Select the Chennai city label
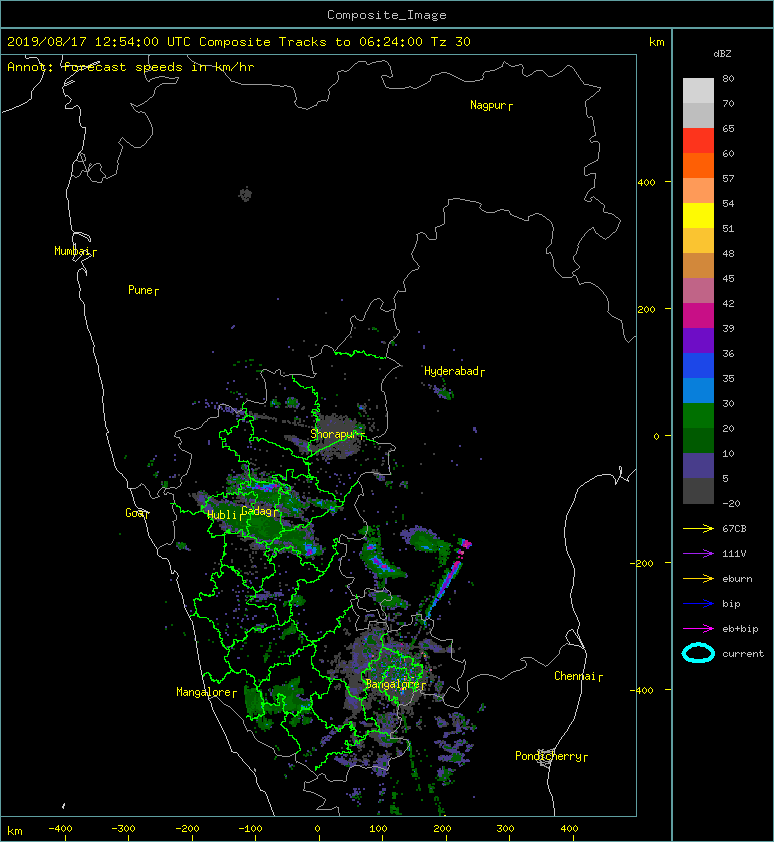The height and width of the screenshot is (842, 774). [575, 676]
